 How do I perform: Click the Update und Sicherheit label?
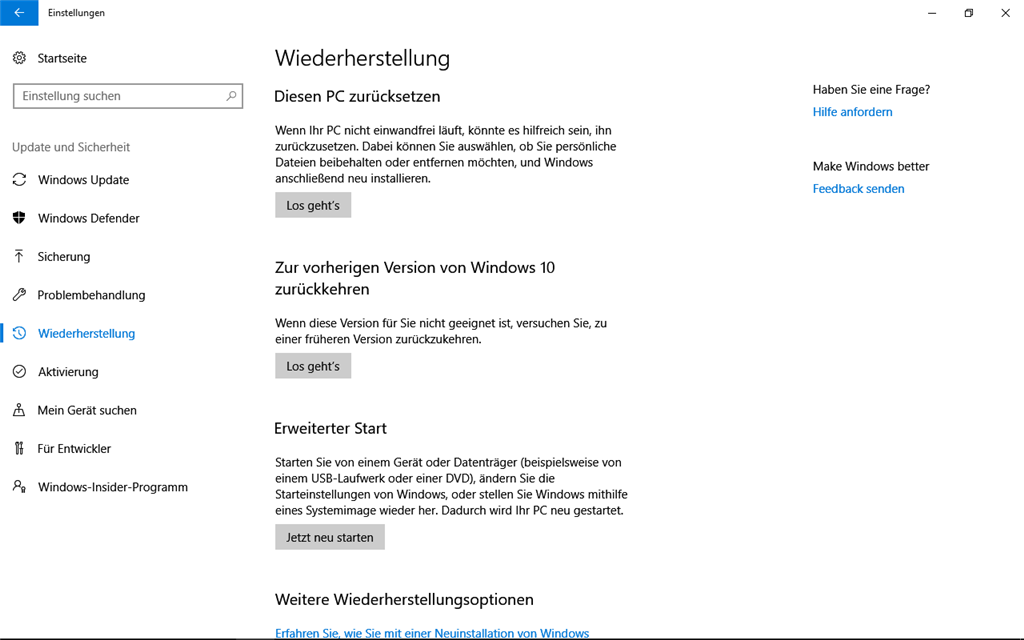pos(71,147)
